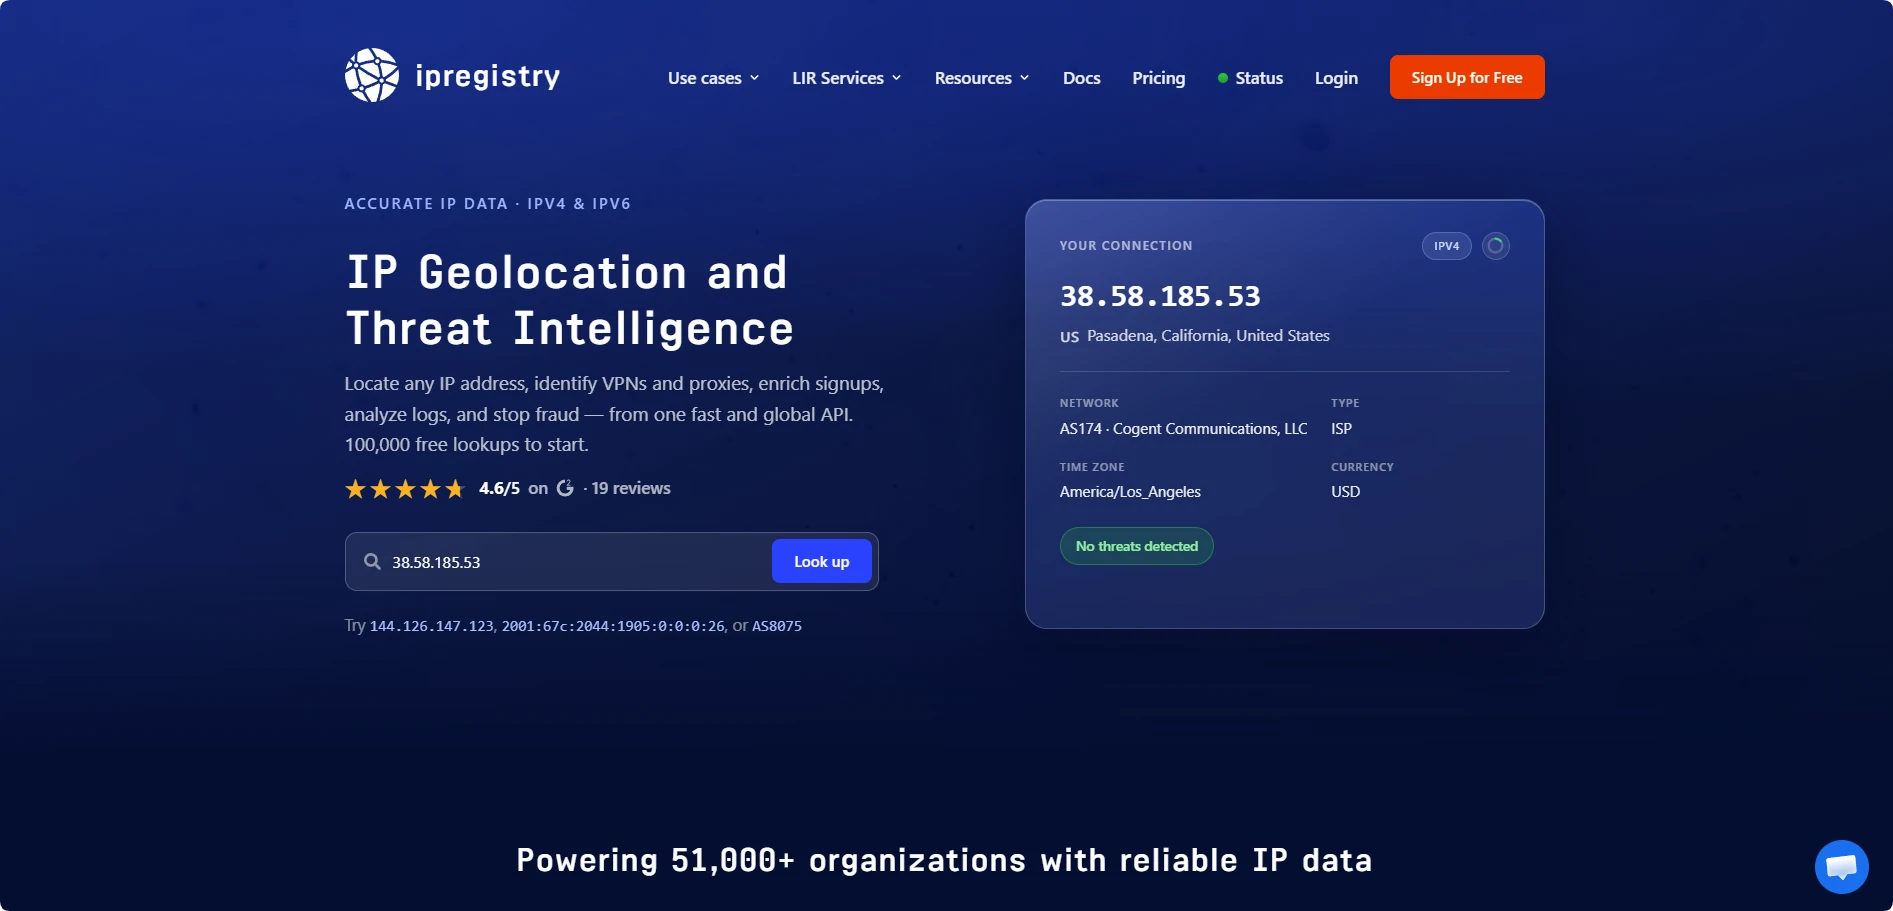Expand the Resources dropdown menu
The width and height of the screenshot is (1893, 911).
[x=981, y=78]
